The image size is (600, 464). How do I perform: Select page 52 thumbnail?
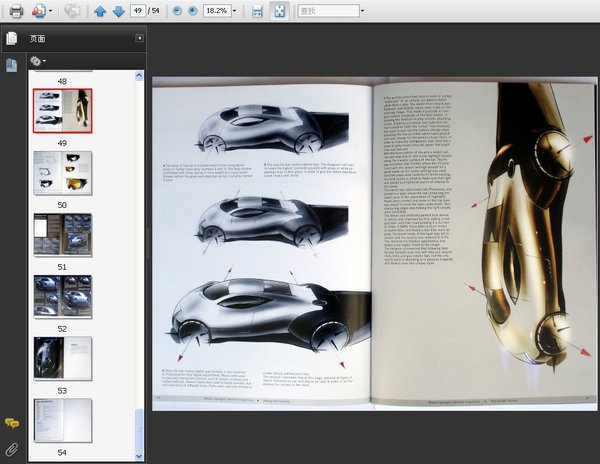pos(62,296)
